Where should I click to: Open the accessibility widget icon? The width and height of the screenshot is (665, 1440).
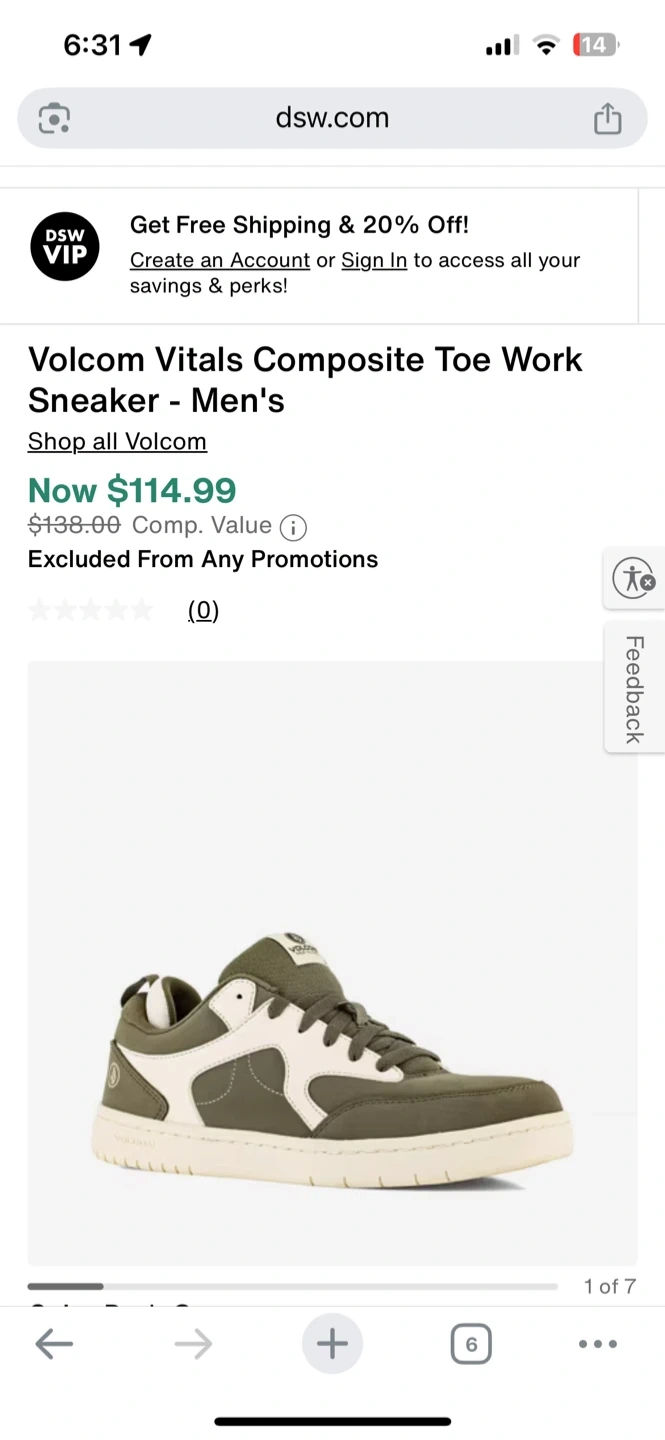[x=633, y=578]
